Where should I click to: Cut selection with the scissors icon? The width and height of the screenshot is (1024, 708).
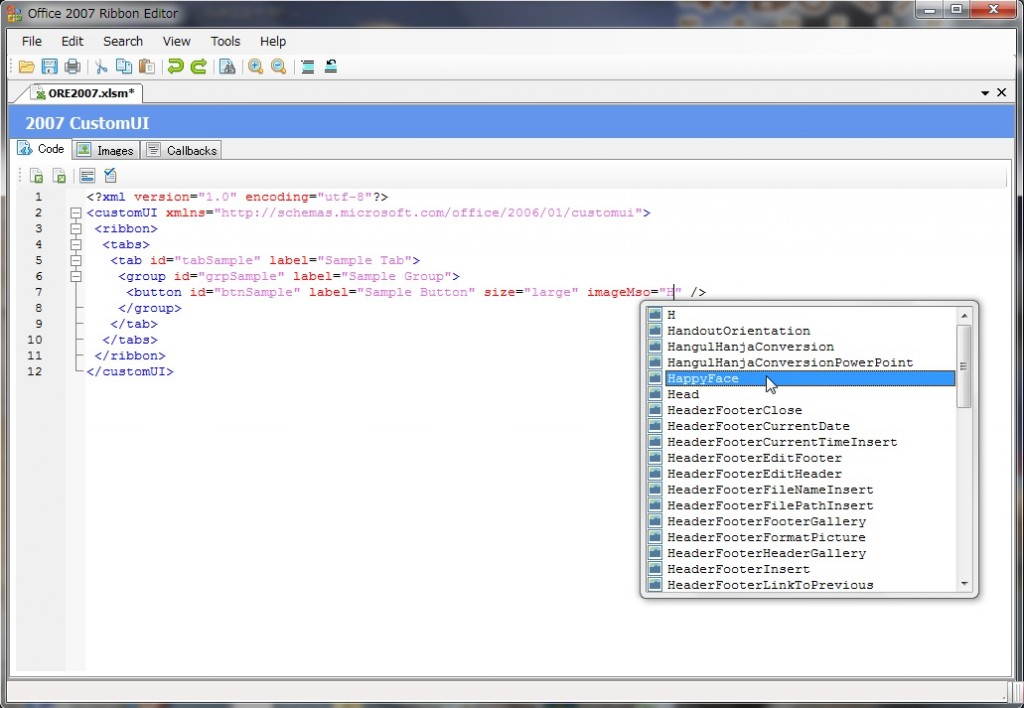pos(101,67)
